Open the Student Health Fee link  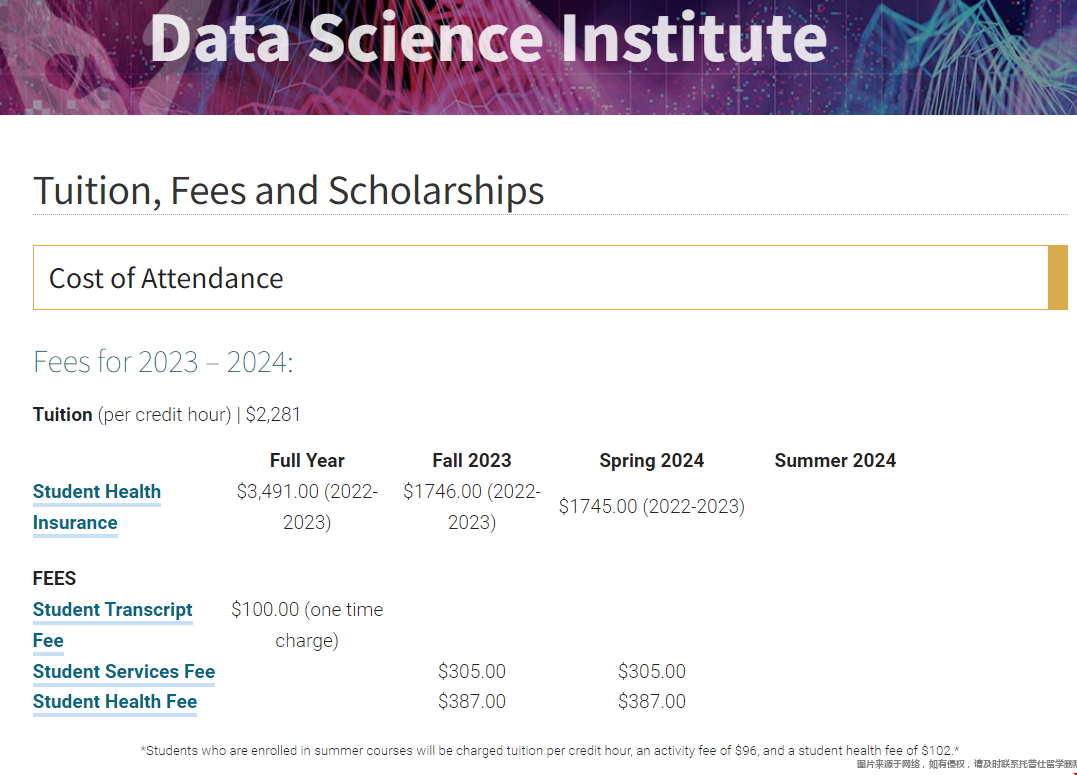pos(115,701)
